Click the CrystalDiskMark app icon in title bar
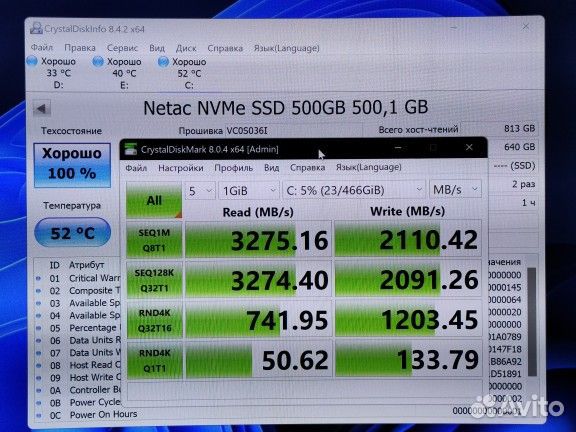 point(130,149)
